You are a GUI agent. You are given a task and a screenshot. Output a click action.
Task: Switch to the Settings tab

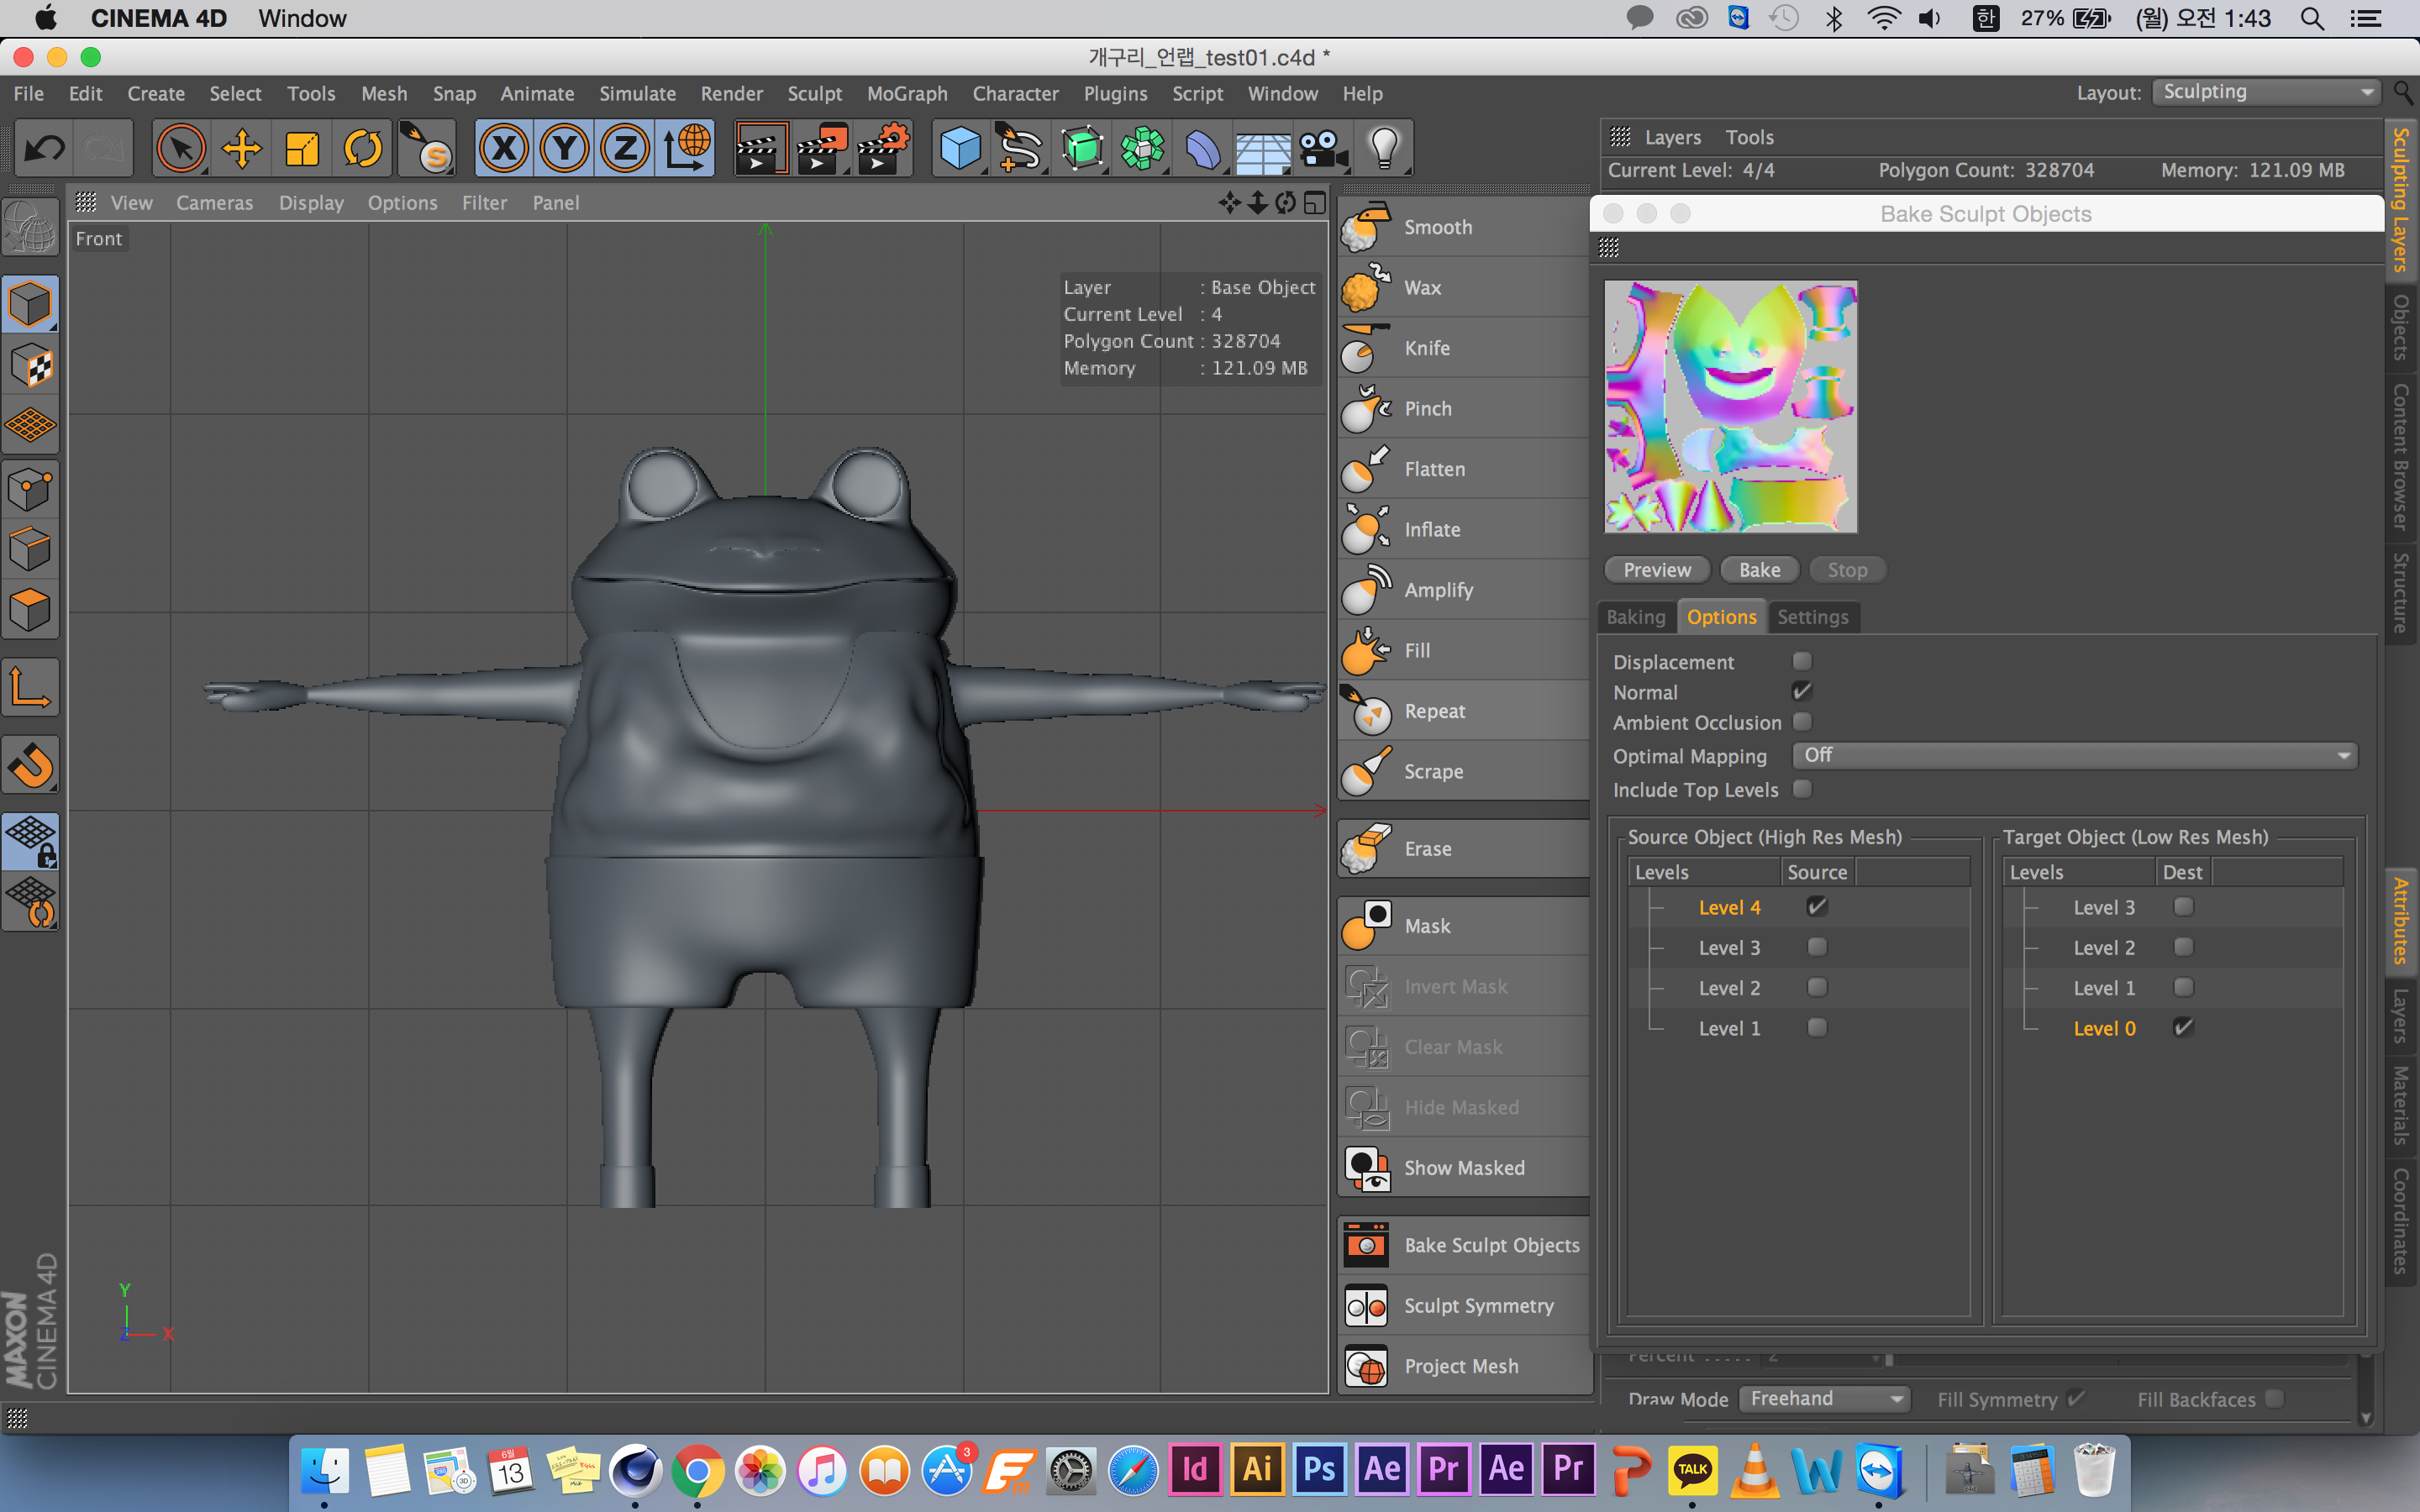(1812, 617)
